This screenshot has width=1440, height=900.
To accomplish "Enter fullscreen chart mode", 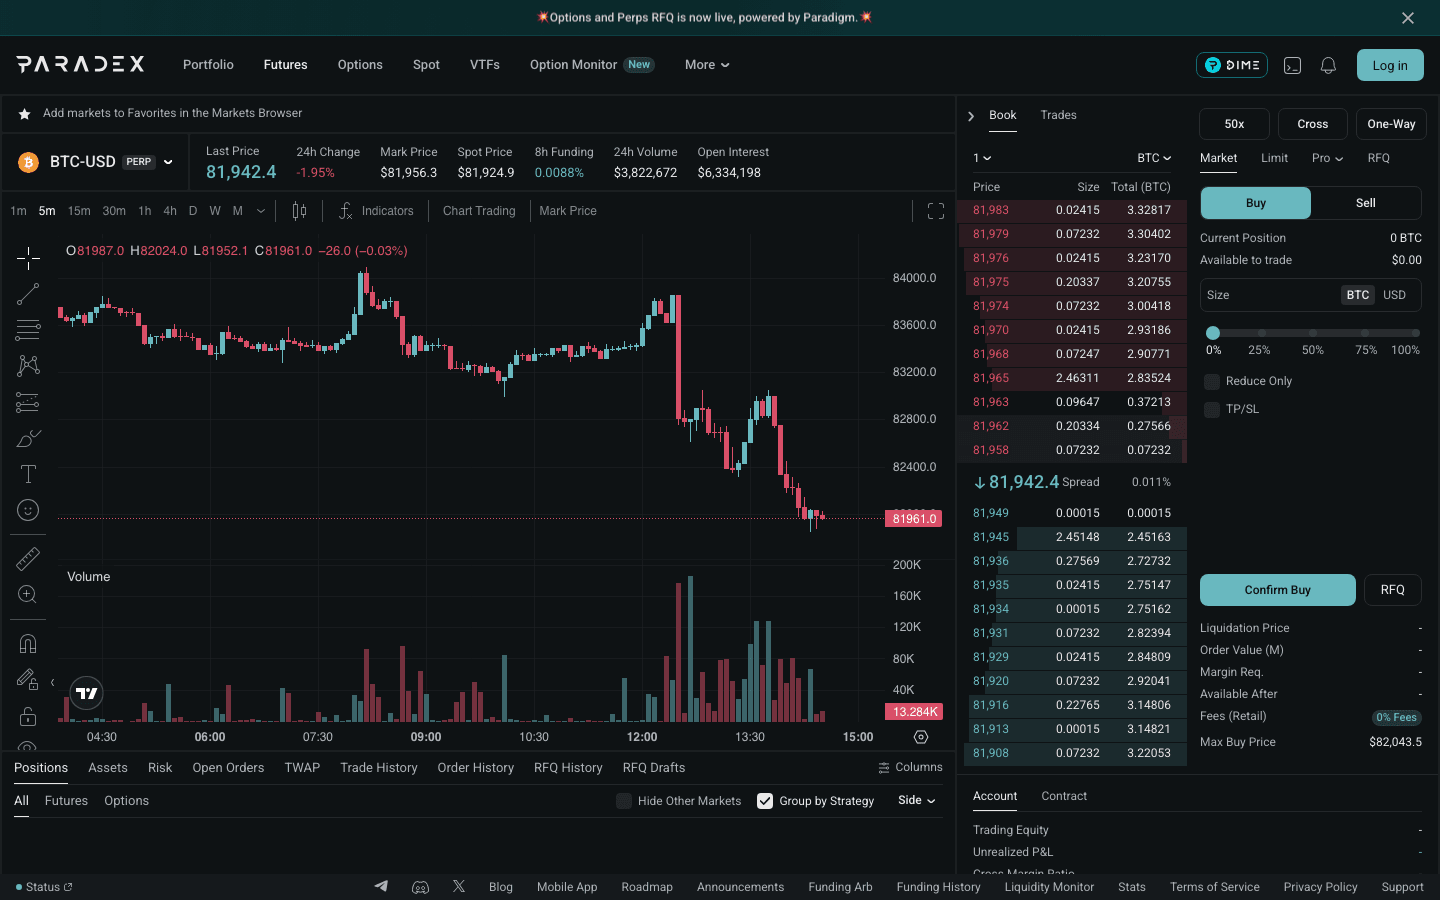I will (936, 211).
